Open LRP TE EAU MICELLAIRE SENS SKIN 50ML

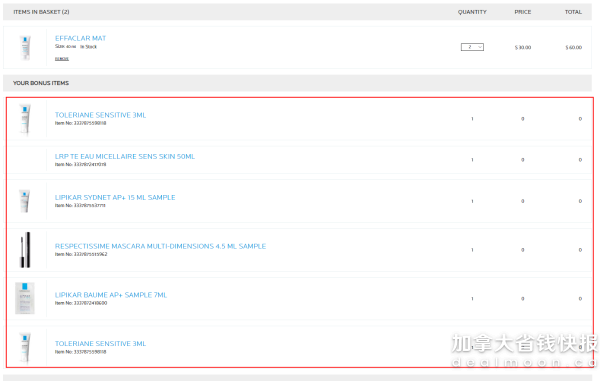(x=125, y=156)
